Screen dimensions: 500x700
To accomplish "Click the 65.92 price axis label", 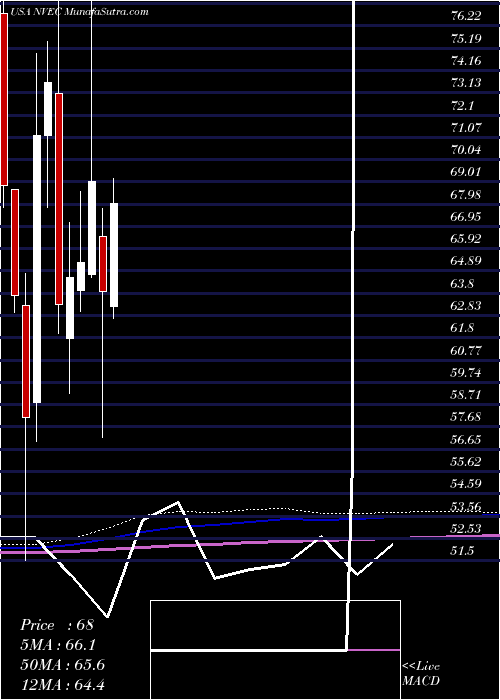I will click(x=466, y=239).
